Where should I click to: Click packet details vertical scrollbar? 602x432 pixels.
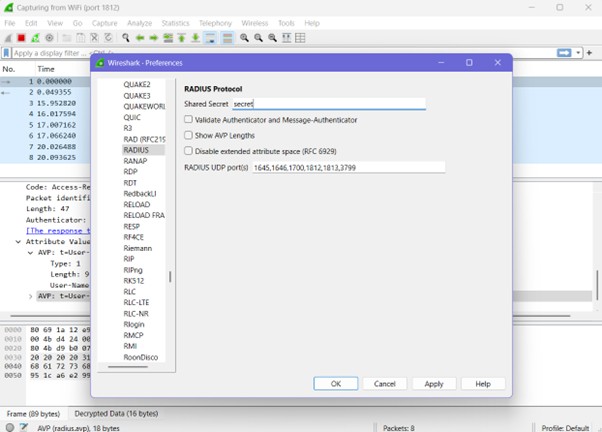click(x=597, y=285)
